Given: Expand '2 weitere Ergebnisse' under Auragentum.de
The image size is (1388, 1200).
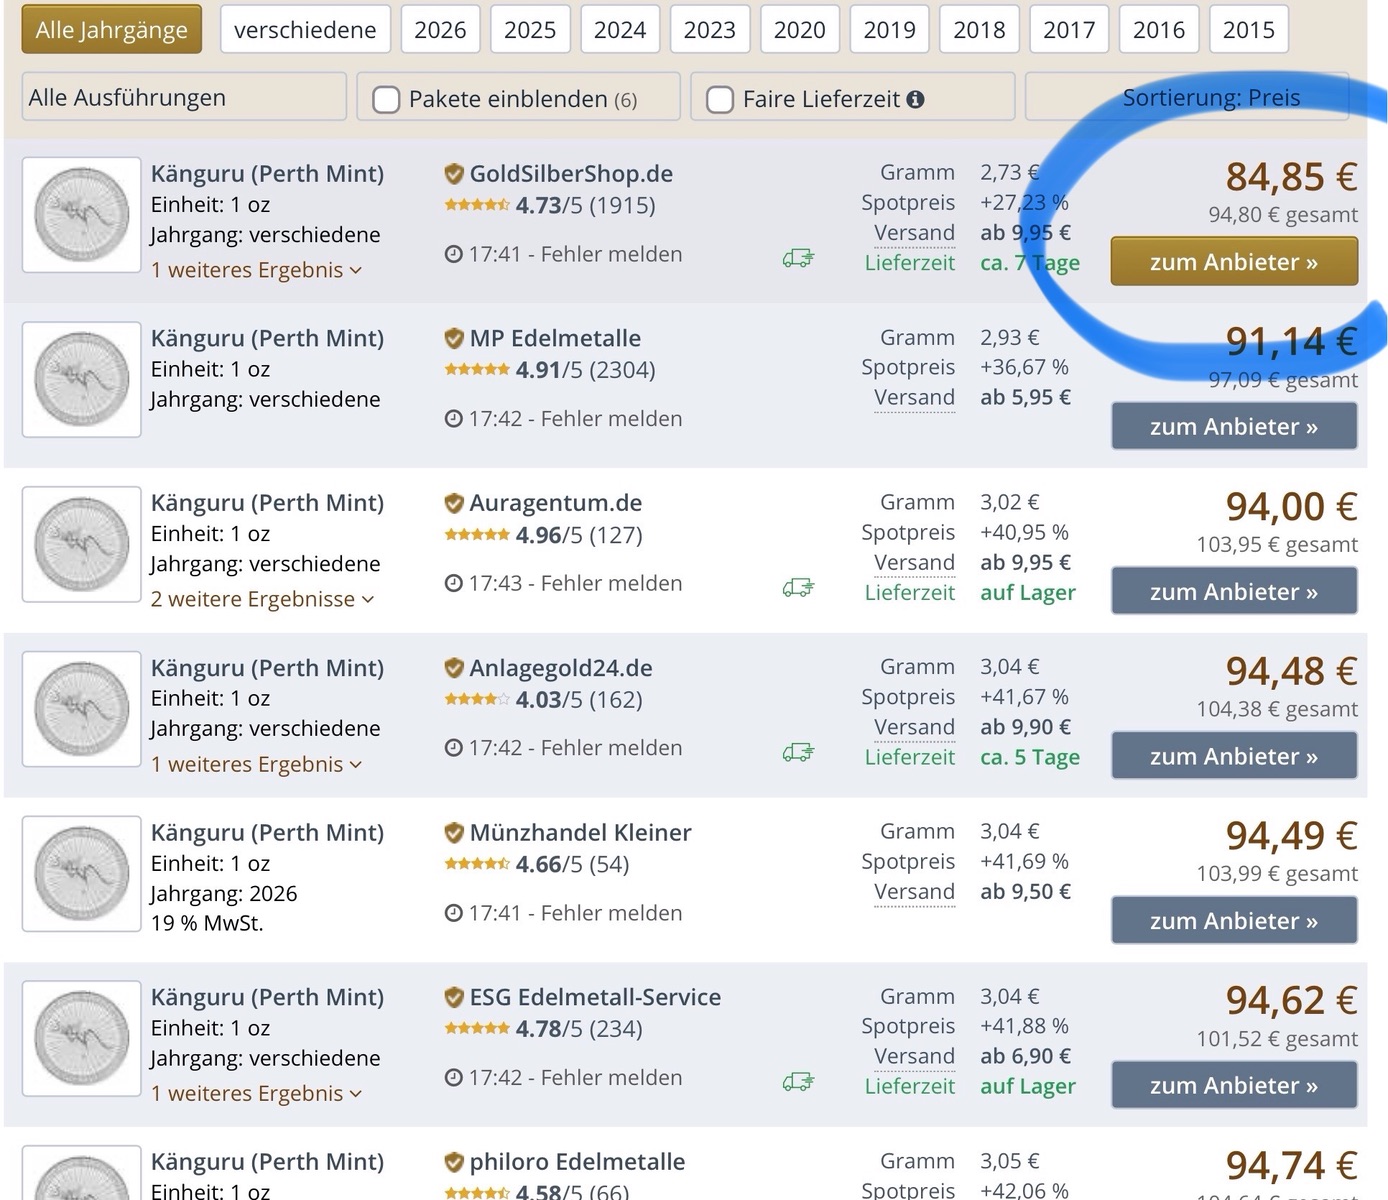Looking at the screenshot, I should point(262,599).
